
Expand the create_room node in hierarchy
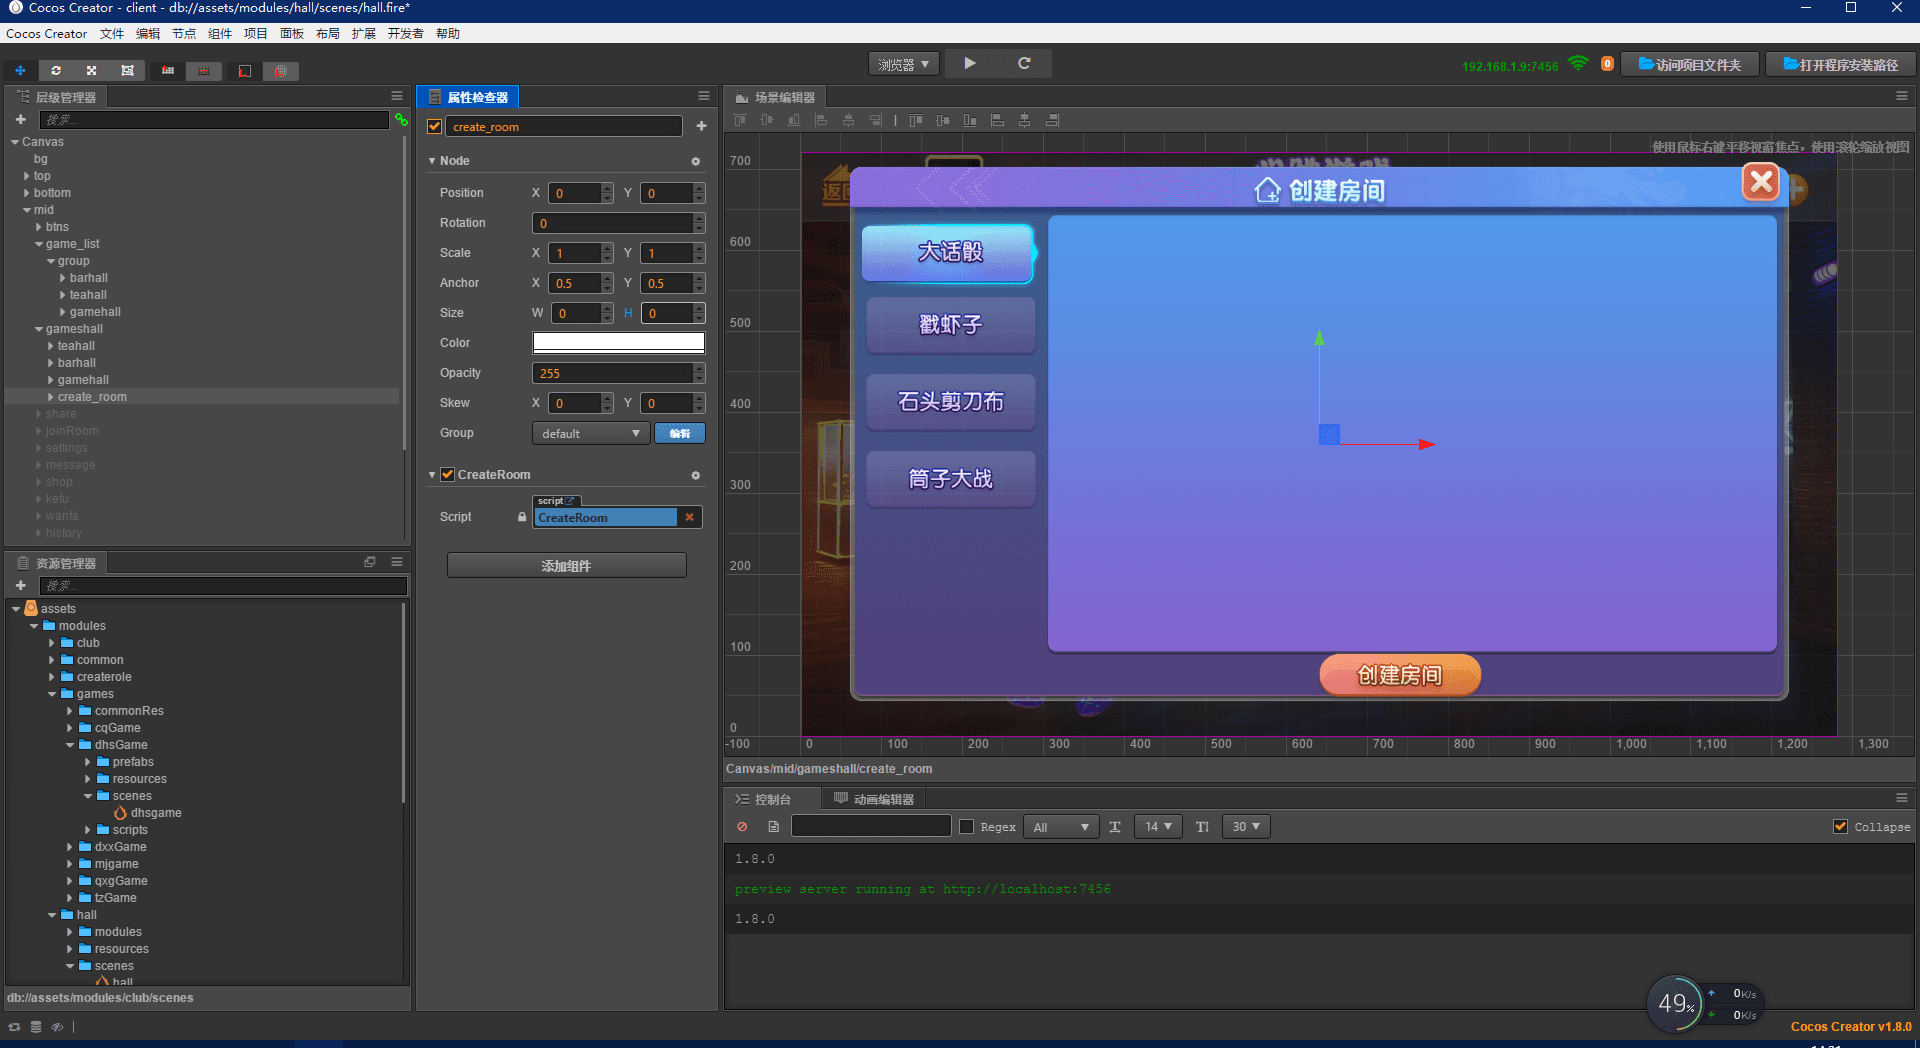51,397
